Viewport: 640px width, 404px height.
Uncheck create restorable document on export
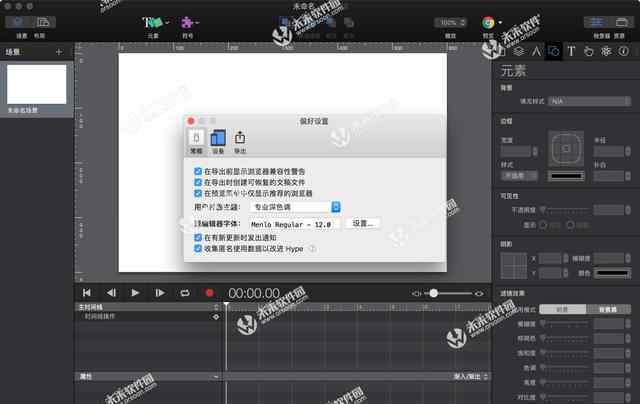197,182
